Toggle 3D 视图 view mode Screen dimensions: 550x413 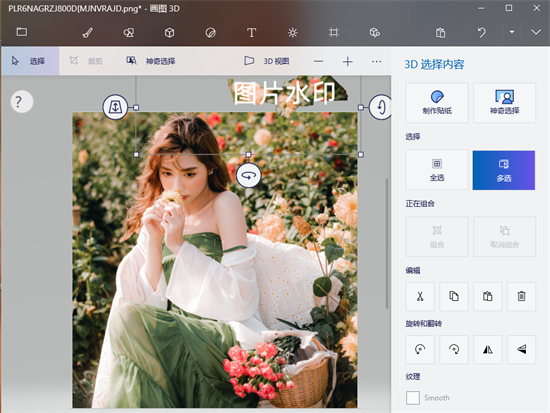click(x=267, y=61)
